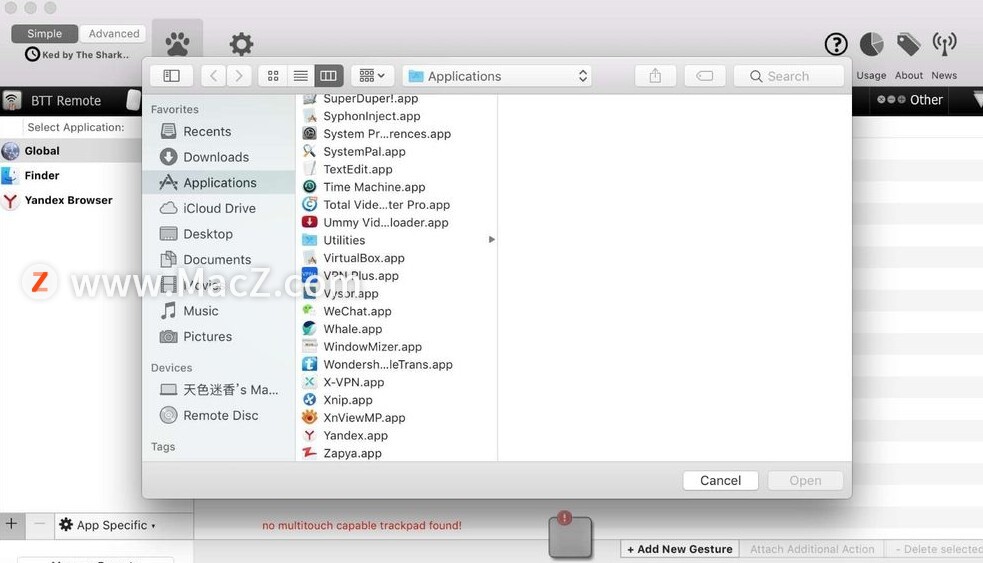Select Recents in the Favorites sidebar
This screenshot has width=983, height=563.
(218, 132)
